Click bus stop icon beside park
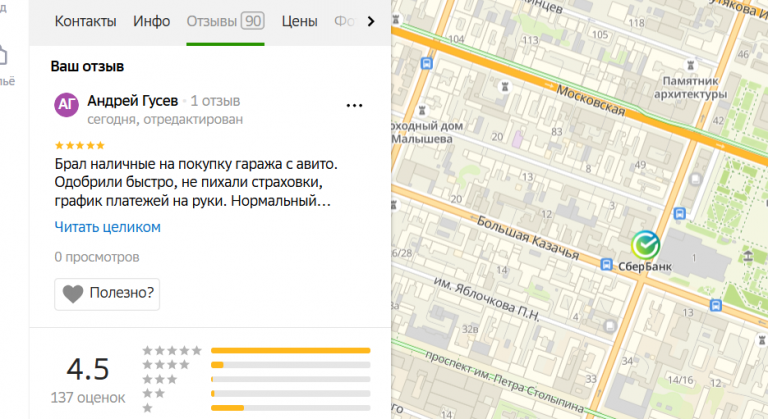Screen dimensions: 768x419 point(679,214)
